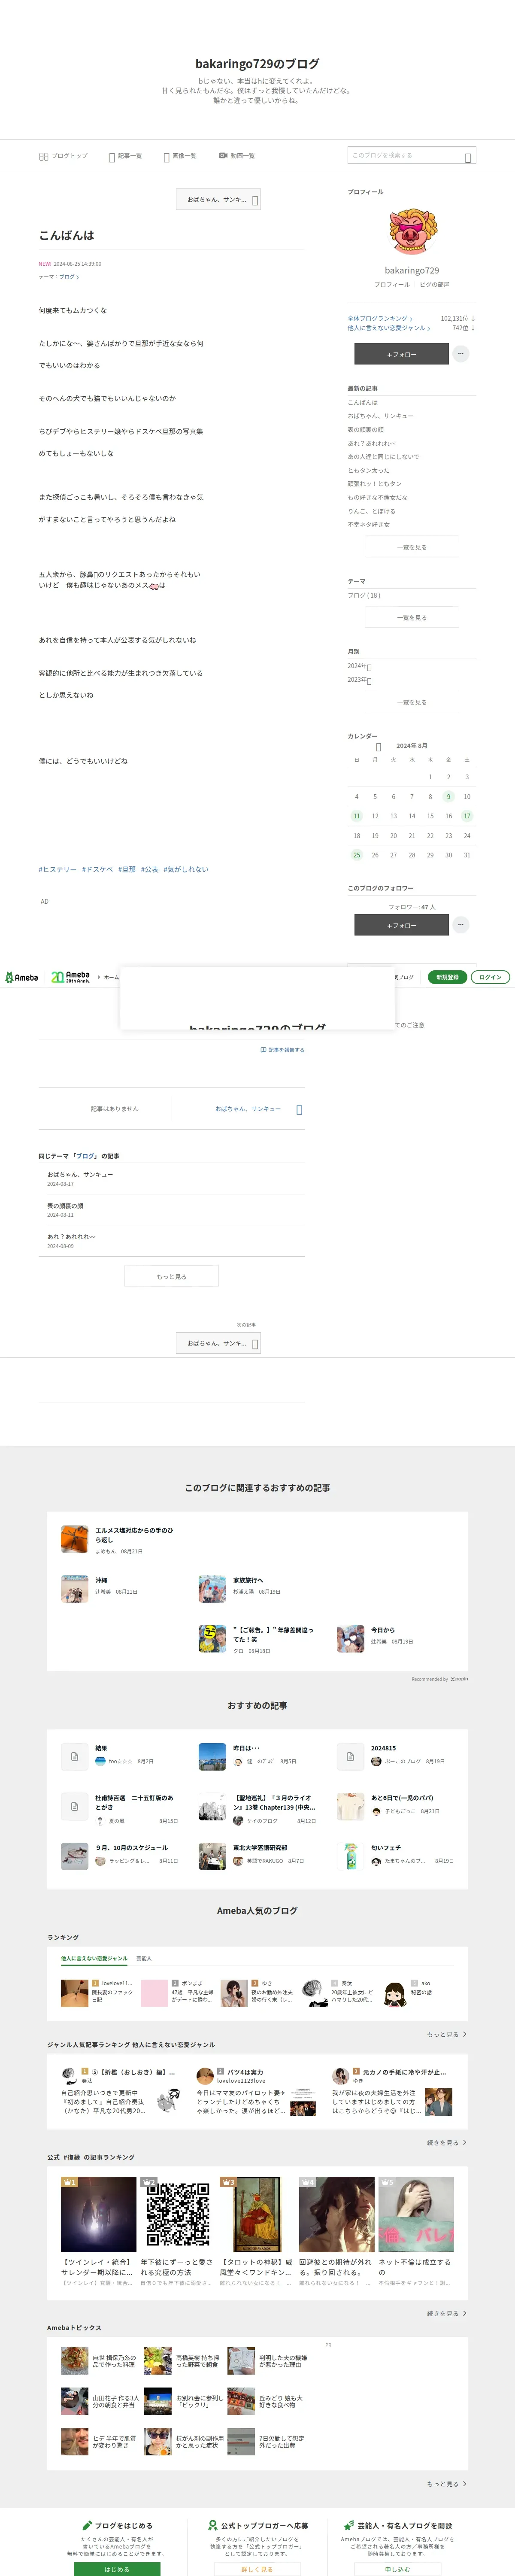Open the 画像一覧 tab

tap(180, 156)
